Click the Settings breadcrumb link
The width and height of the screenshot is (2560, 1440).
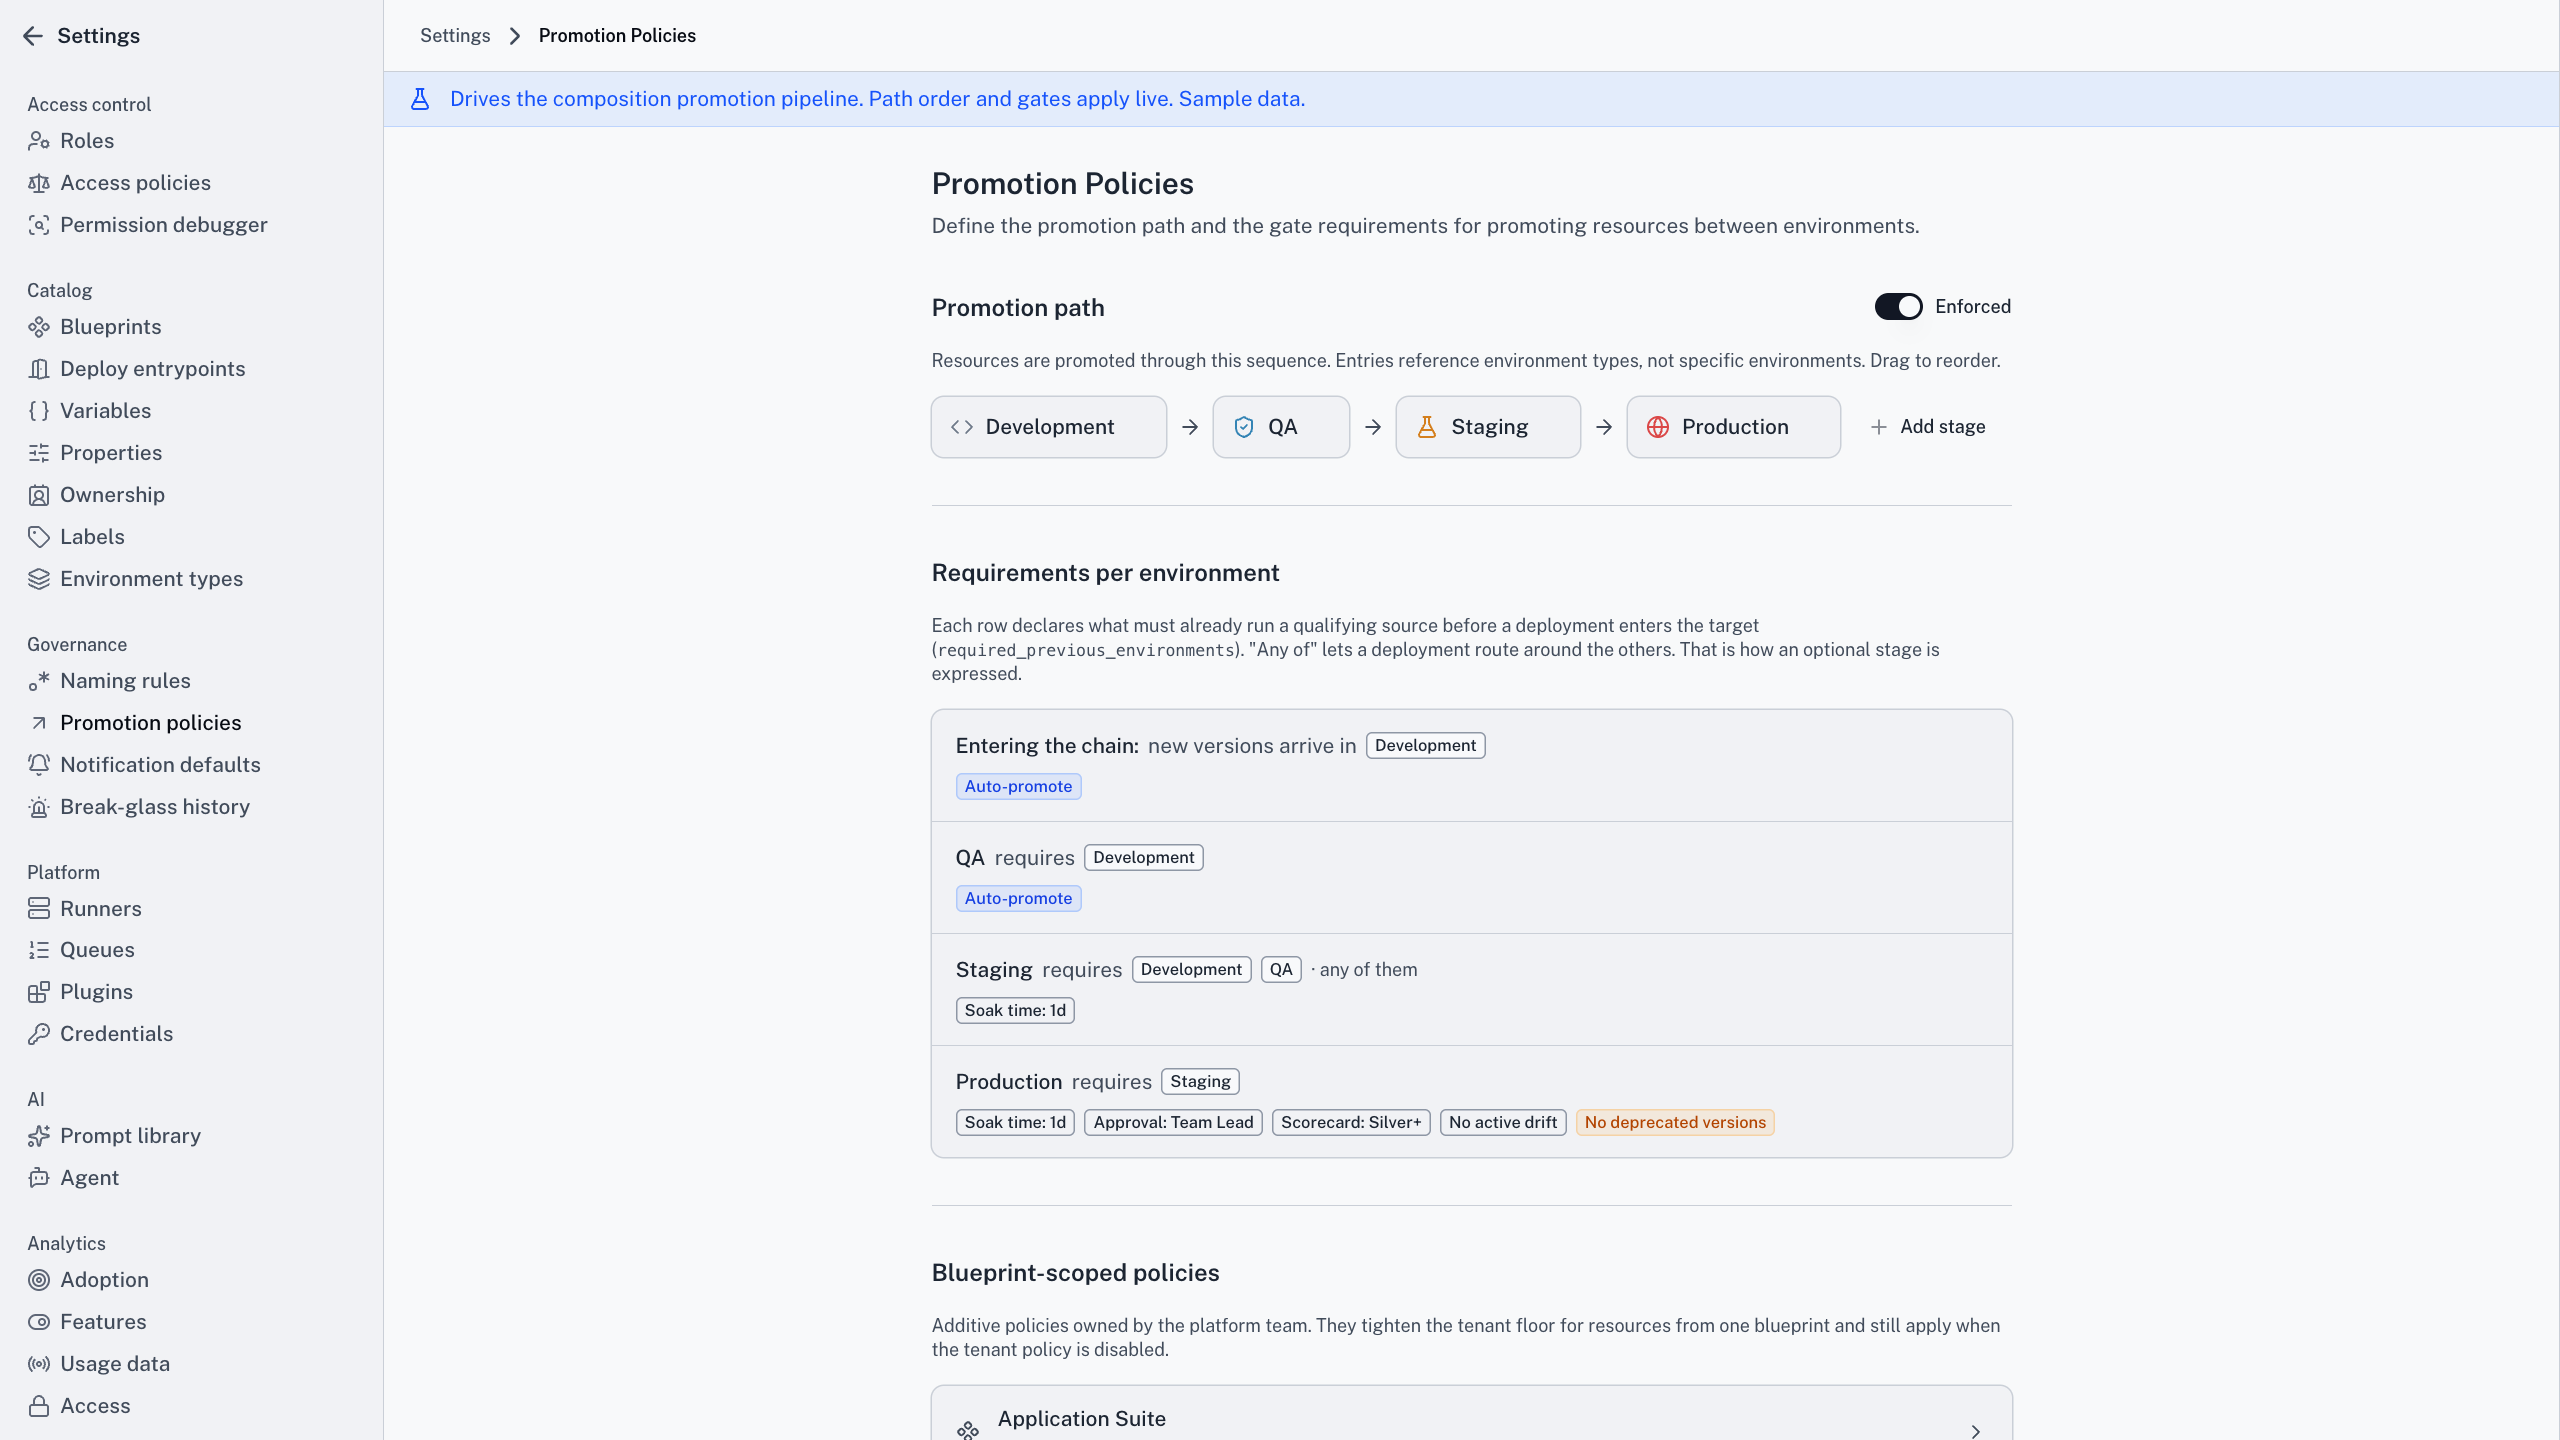455,36
